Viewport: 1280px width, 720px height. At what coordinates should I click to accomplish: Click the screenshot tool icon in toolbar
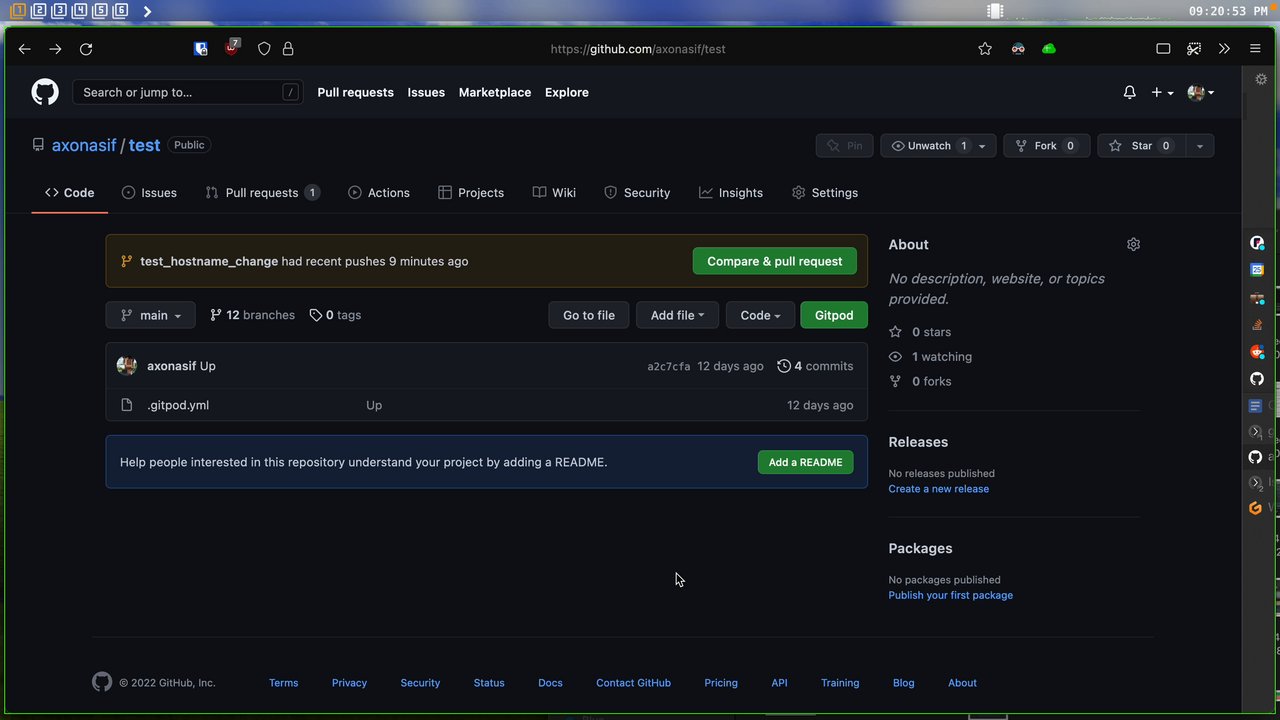point(1194,49)
